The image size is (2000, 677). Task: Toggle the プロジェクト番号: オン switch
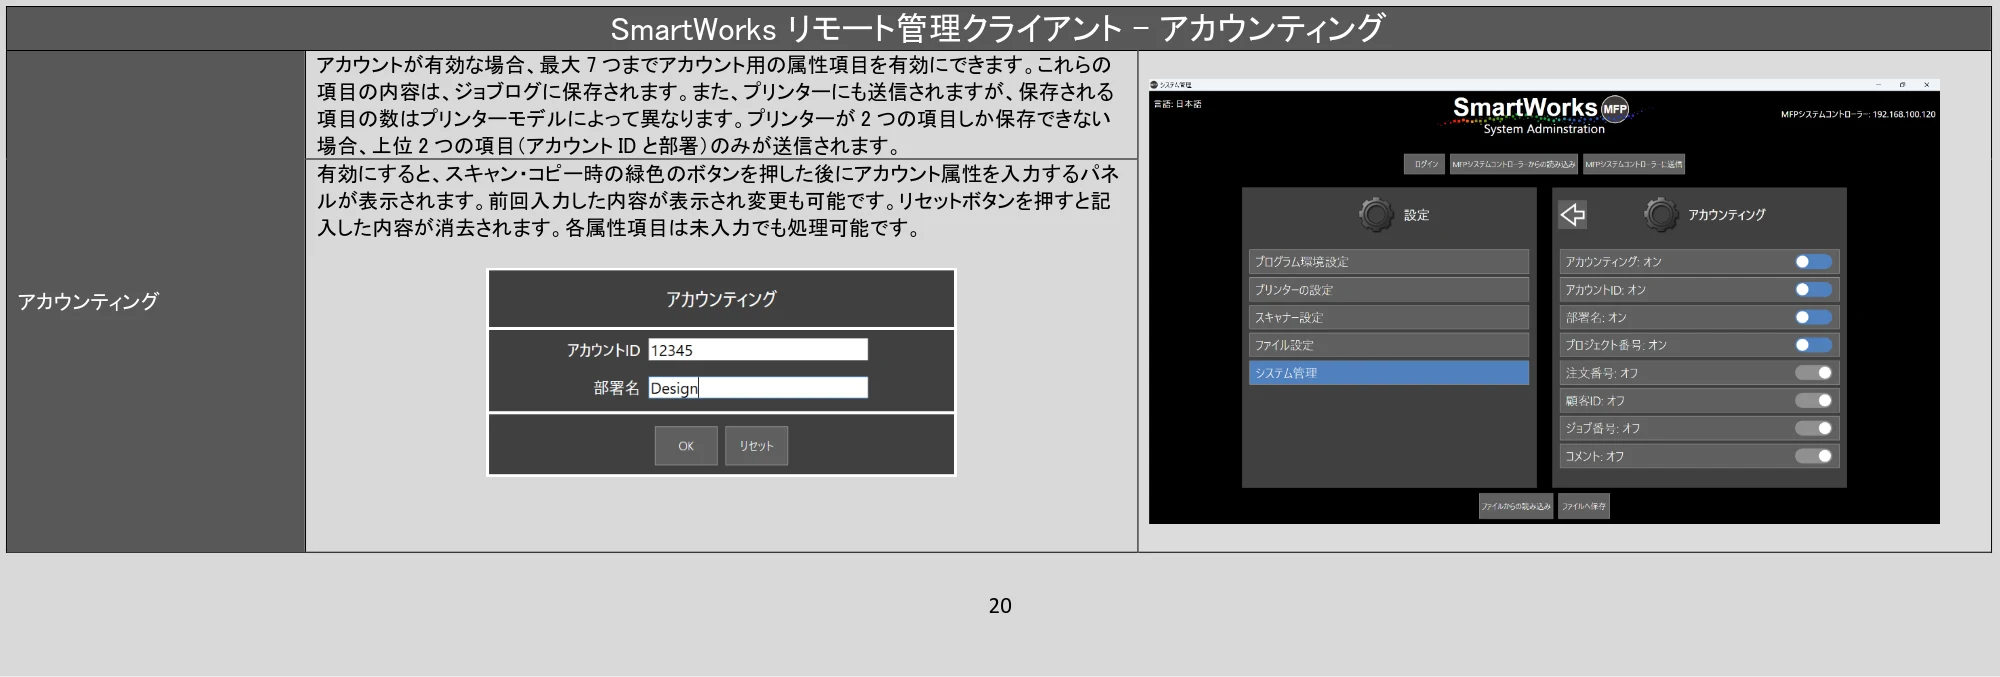1813,345
